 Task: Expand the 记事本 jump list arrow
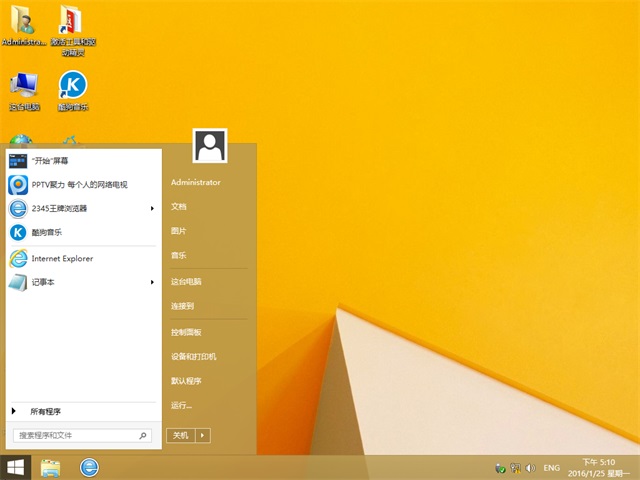click(x=152, y=282)
